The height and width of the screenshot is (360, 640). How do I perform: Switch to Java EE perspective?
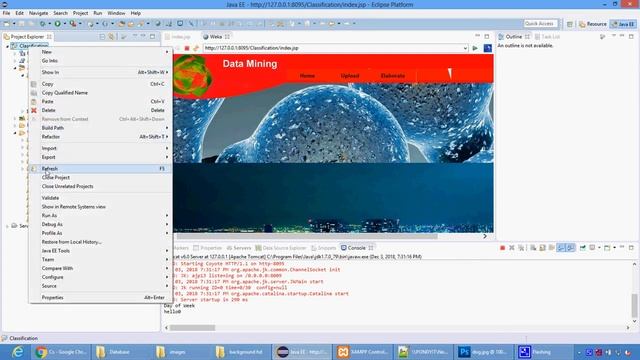pyautogui.click(x=622, y=24)
